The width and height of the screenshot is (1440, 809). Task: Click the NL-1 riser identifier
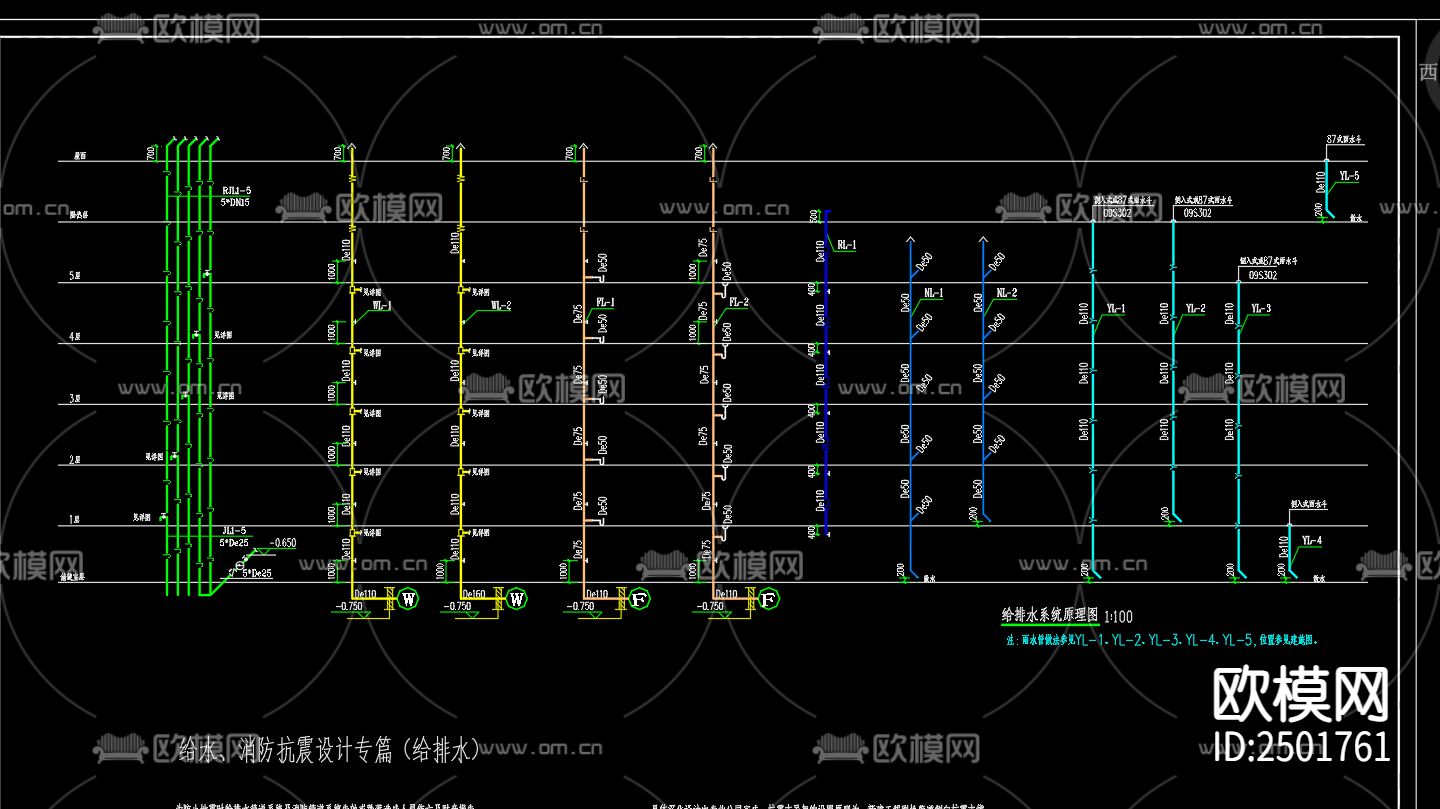(933, 293)
